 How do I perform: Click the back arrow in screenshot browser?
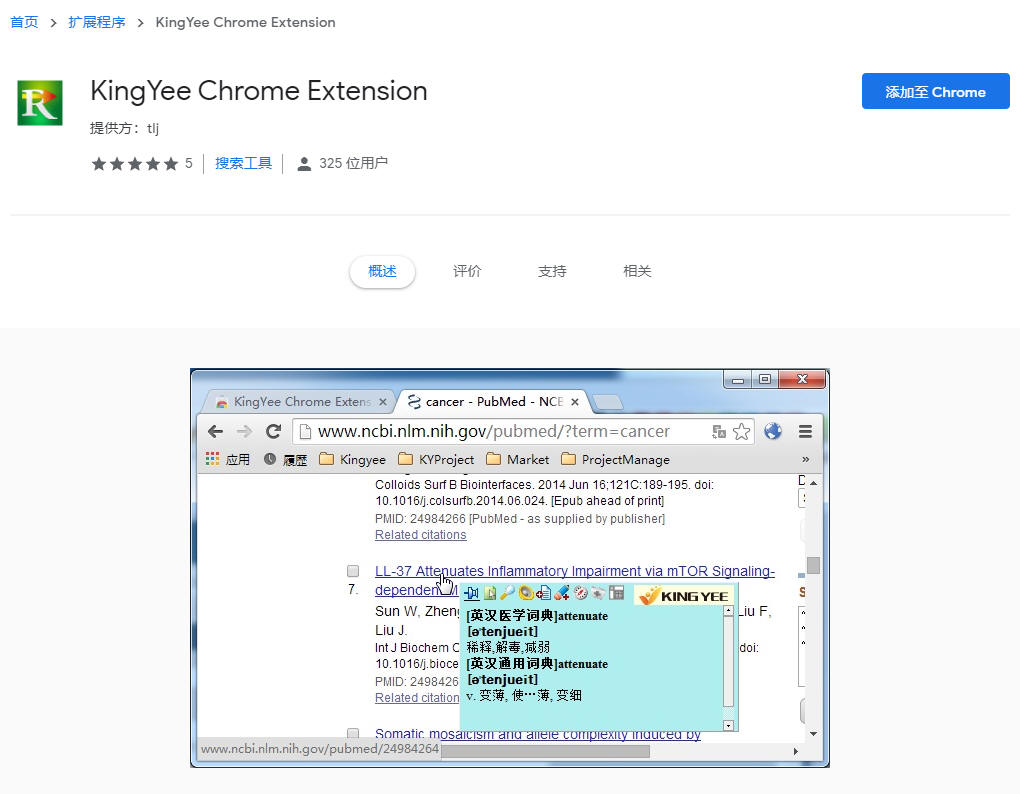click(x=215, y=432)
